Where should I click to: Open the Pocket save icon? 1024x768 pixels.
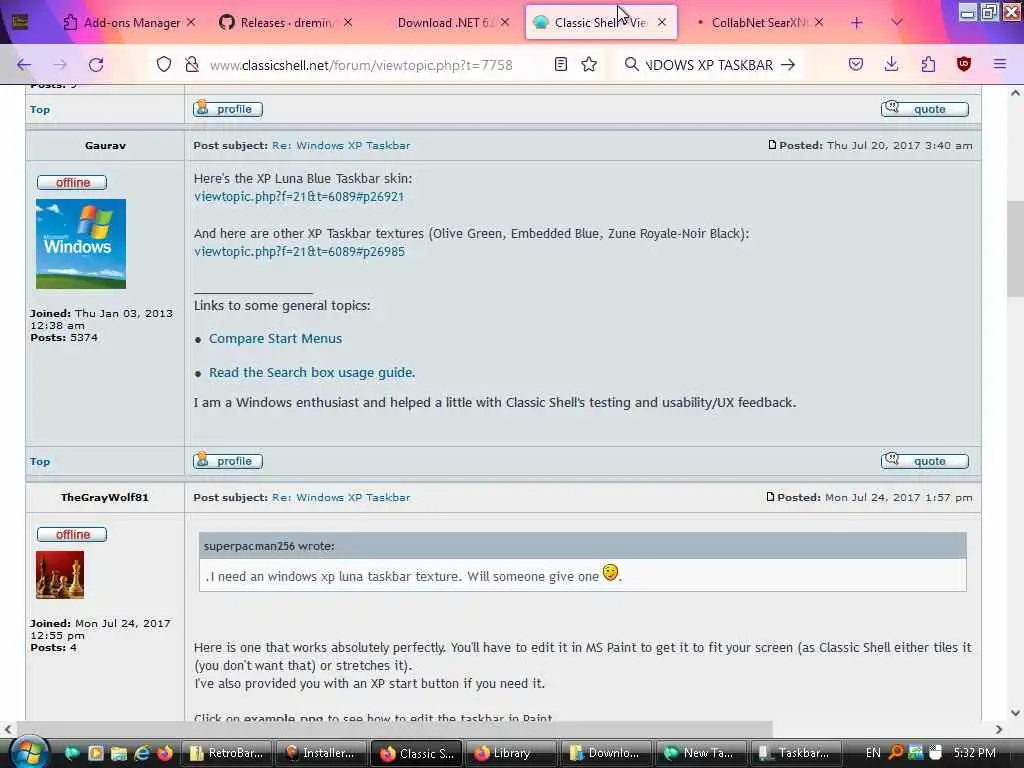tap(856, 64)
